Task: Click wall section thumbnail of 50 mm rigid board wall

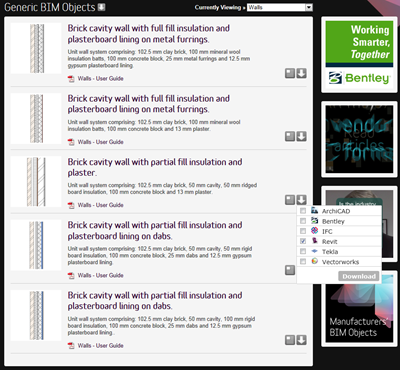Action: 36,245
